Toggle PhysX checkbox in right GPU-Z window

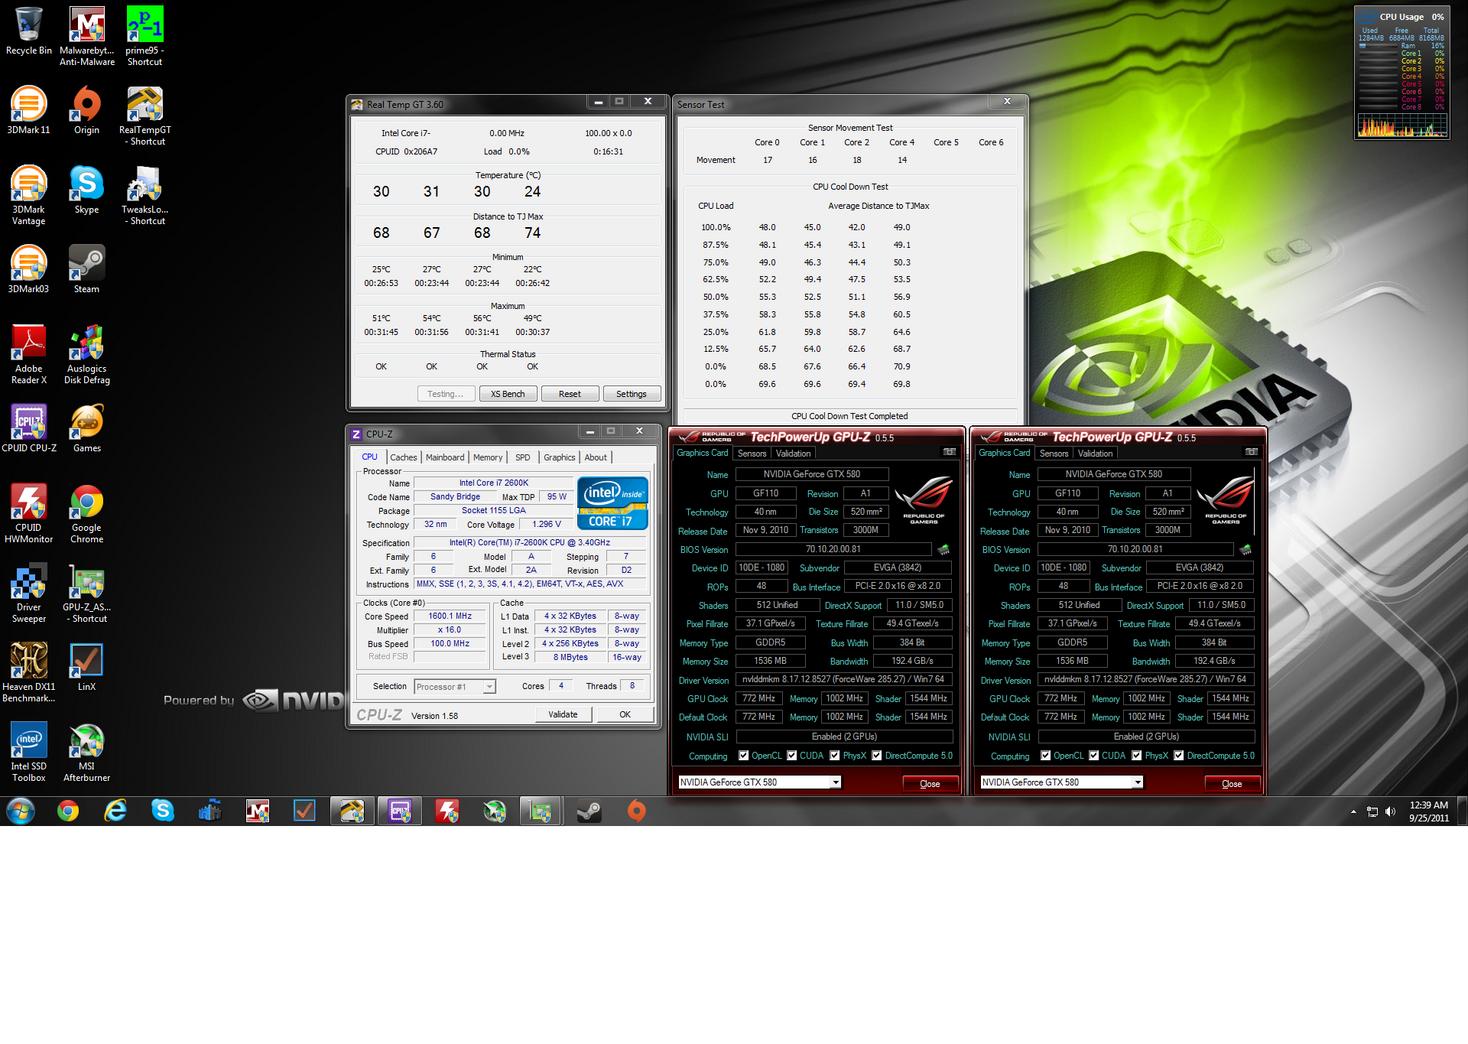[x=1136, y=755]
